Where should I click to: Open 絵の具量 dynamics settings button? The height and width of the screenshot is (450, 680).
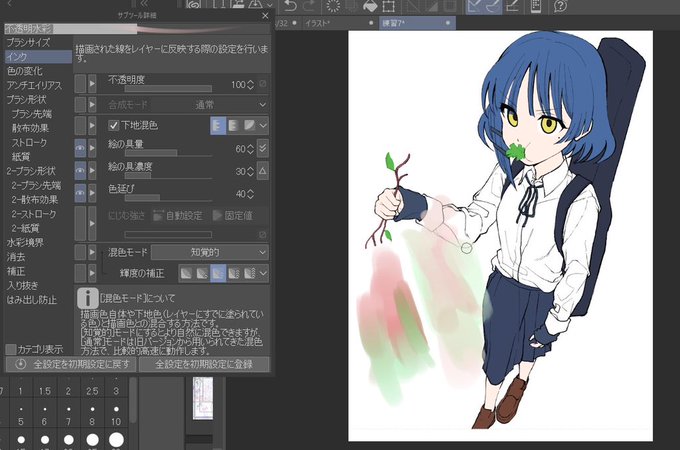click(x=262, y=148)
